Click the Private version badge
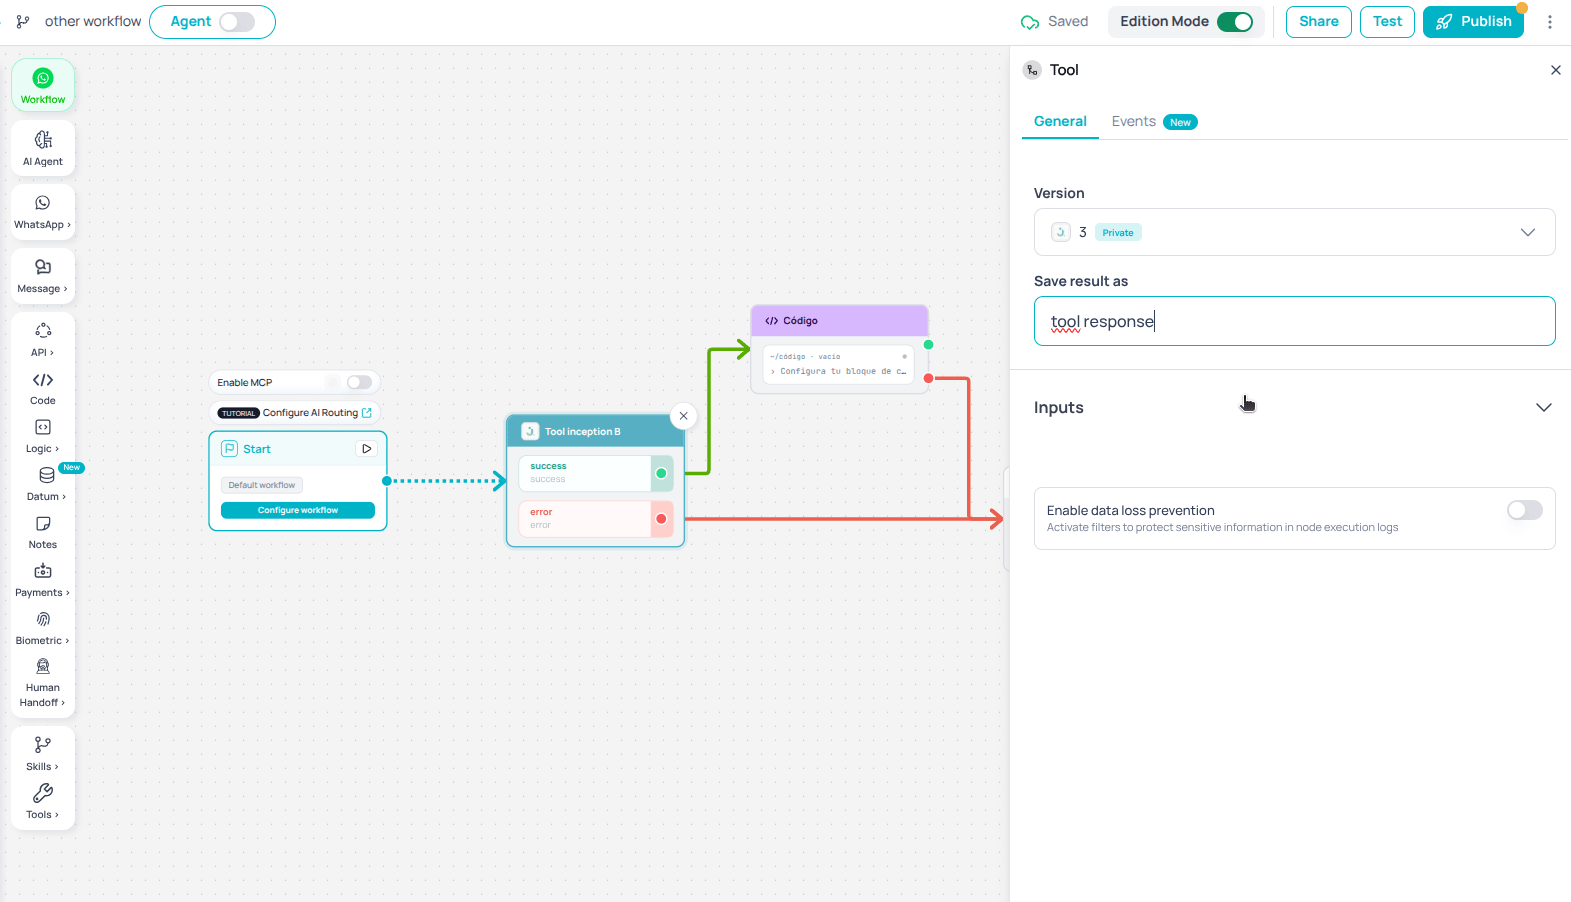This screenshot has height=902, width=1571. (x=1118, y=232)
